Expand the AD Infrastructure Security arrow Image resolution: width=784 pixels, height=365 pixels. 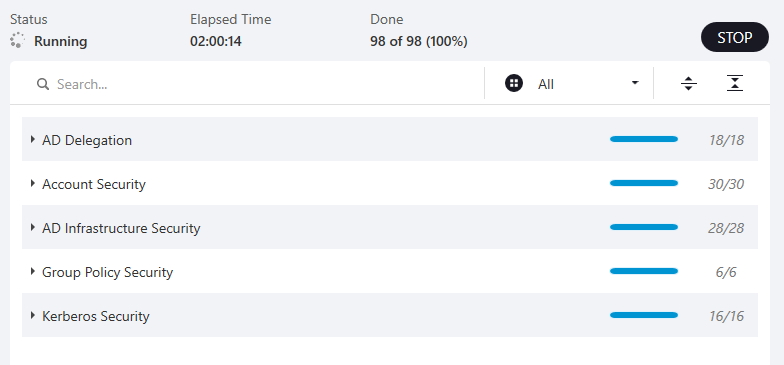(x=32, y=228)
